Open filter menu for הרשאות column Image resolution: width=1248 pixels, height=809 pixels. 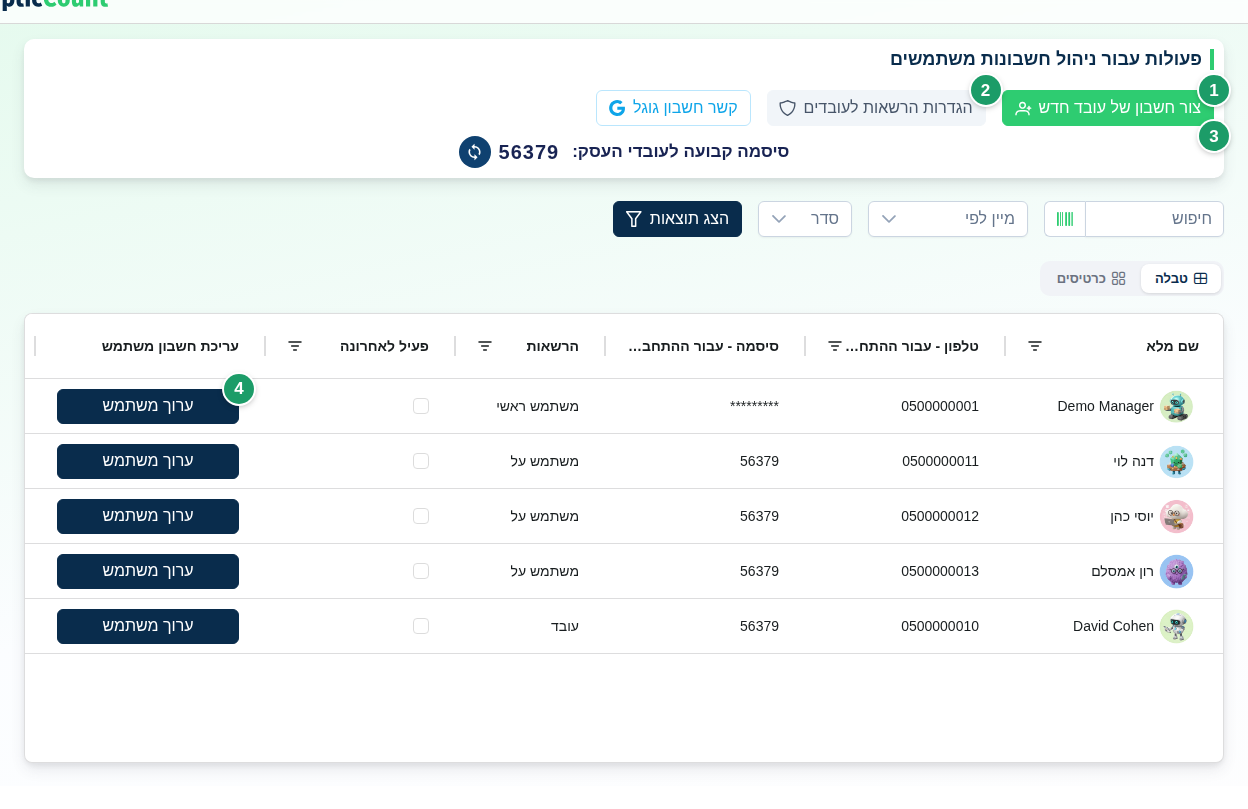(485, 346)
